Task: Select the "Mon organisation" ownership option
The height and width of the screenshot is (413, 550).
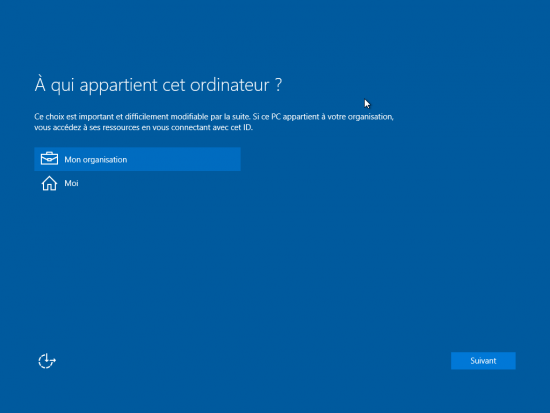Action: pyautogui.click(x=138, y=159)
